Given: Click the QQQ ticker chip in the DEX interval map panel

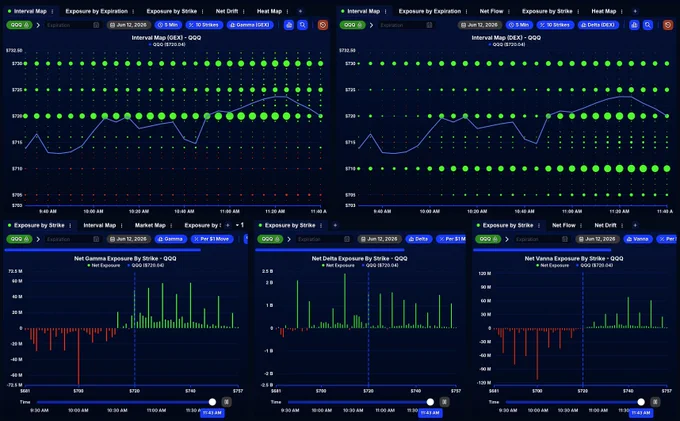Looking at the screenshot, I should click(x=352, y=25).
